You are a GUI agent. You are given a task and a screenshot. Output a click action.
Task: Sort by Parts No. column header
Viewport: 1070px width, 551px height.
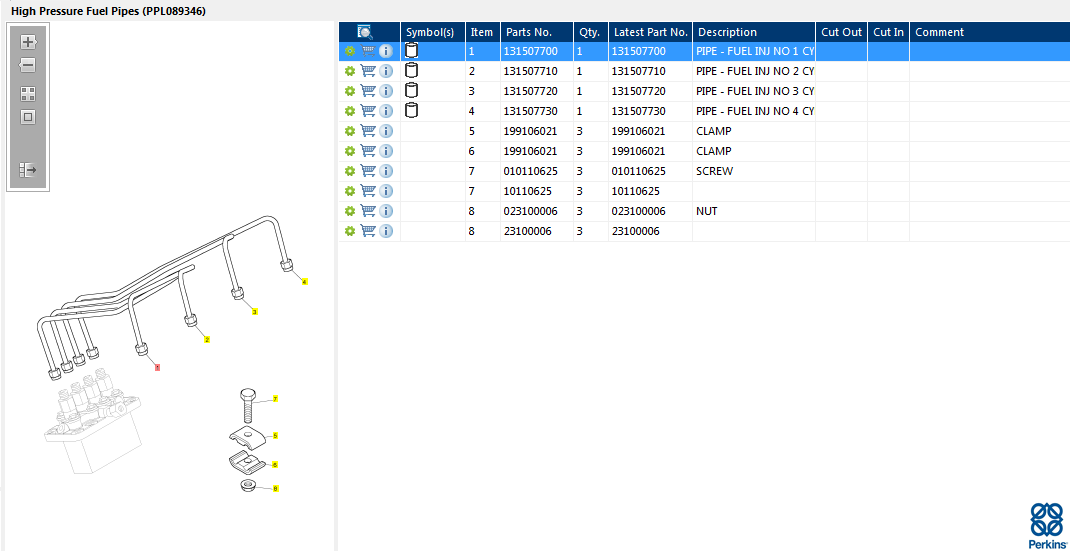(x=536, y=32)
